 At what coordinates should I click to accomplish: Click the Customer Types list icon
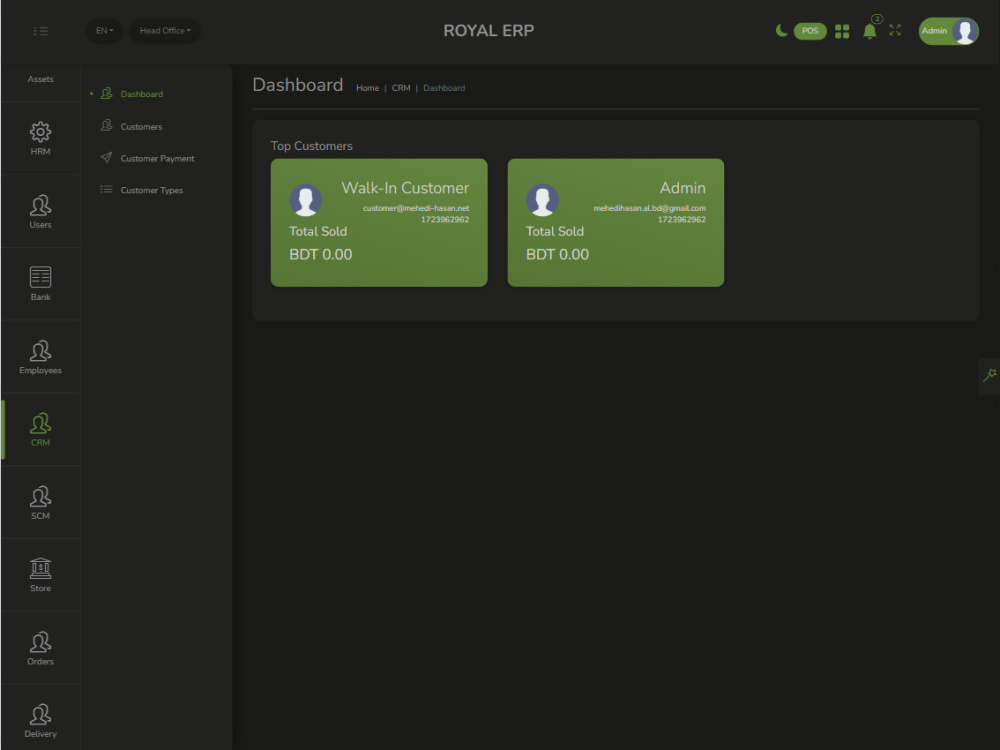[x=107, y=189]
